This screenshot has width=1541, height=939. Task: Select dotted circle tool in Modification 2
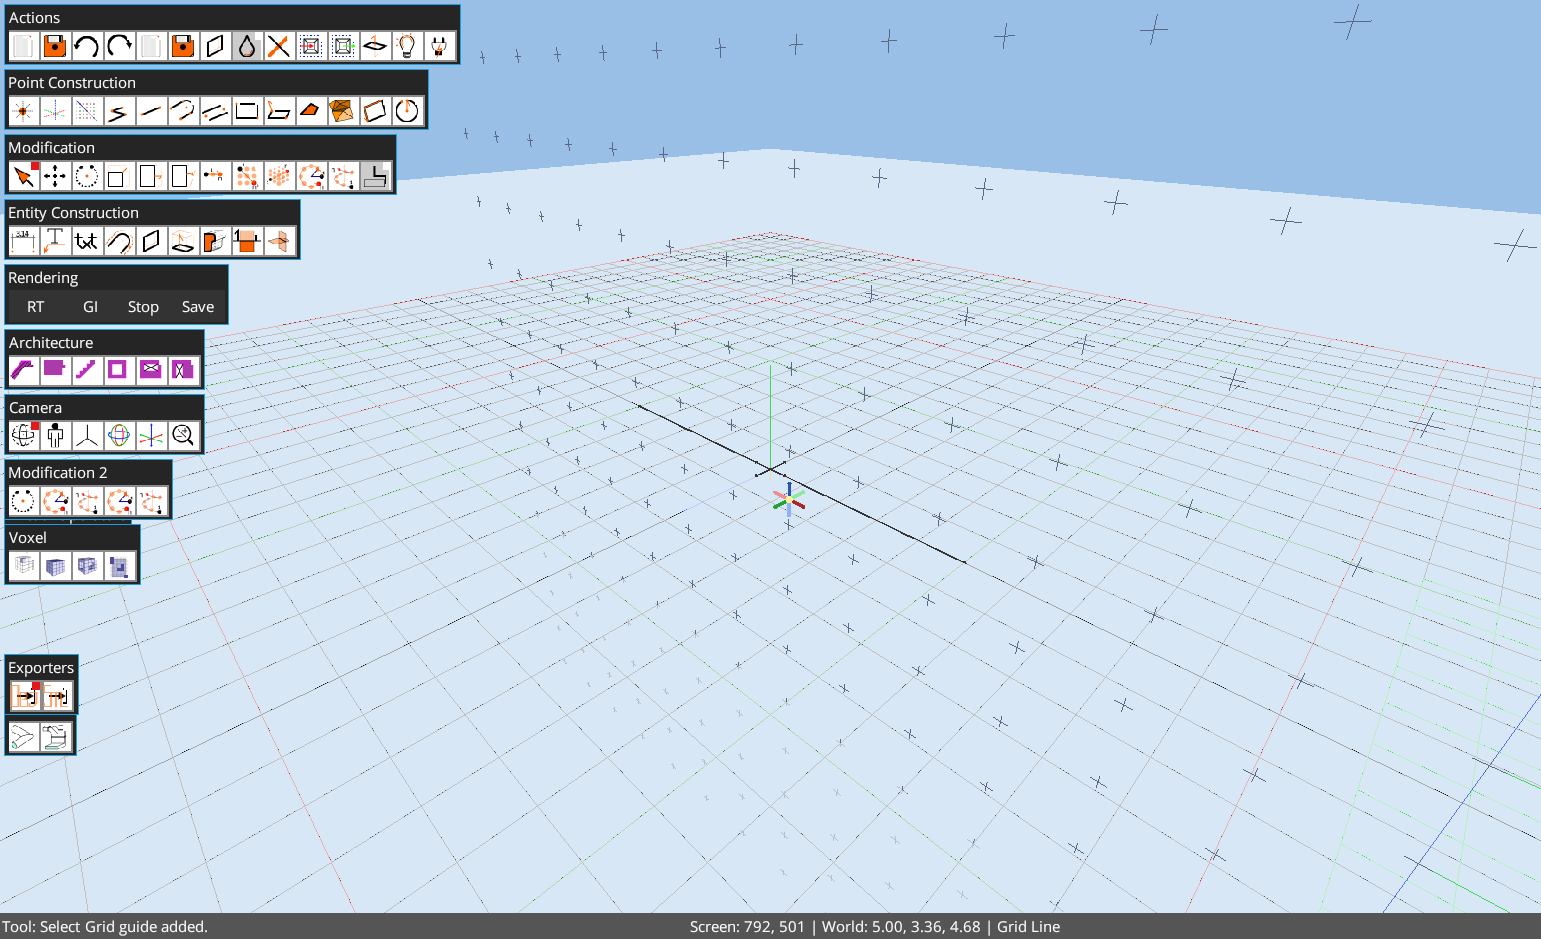[x=23, y=501]
